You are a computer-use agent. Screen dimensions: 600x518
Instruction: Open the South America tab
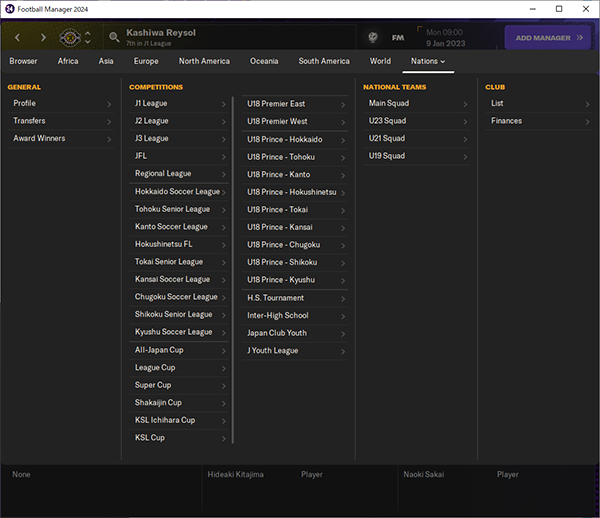324,61
